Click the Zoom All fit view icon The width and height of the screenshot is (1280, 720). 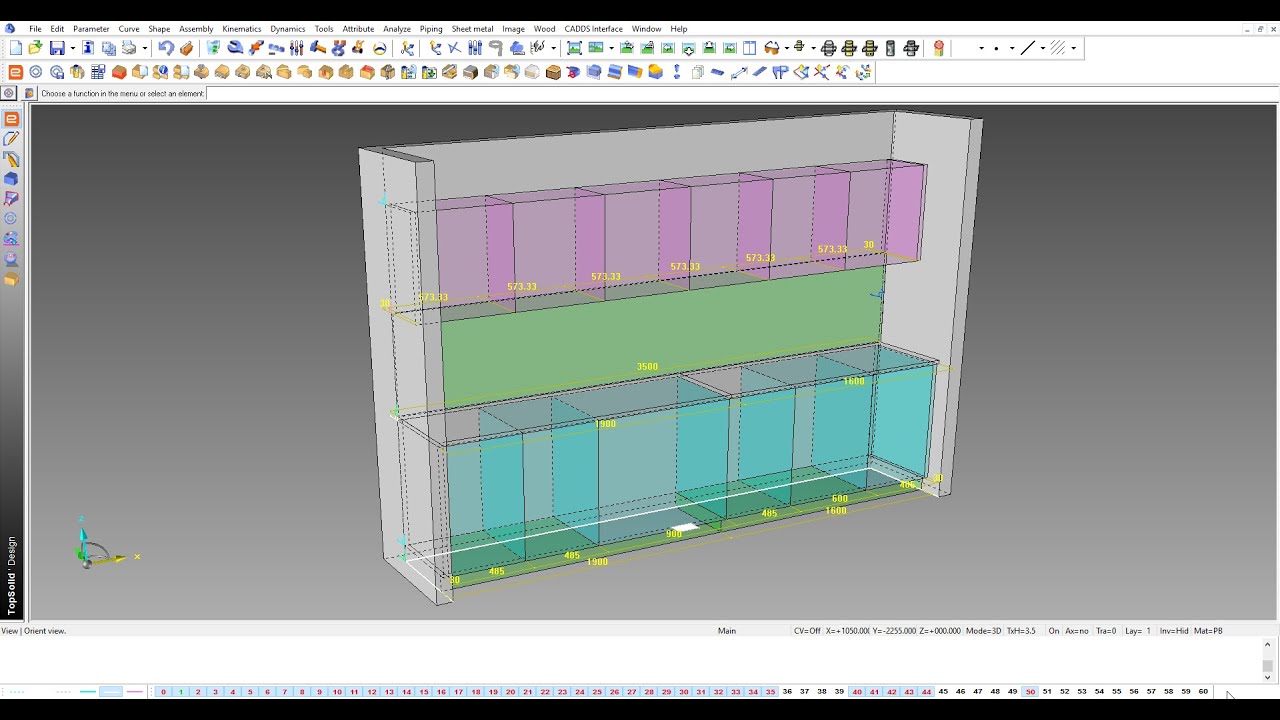click(574, 47)
